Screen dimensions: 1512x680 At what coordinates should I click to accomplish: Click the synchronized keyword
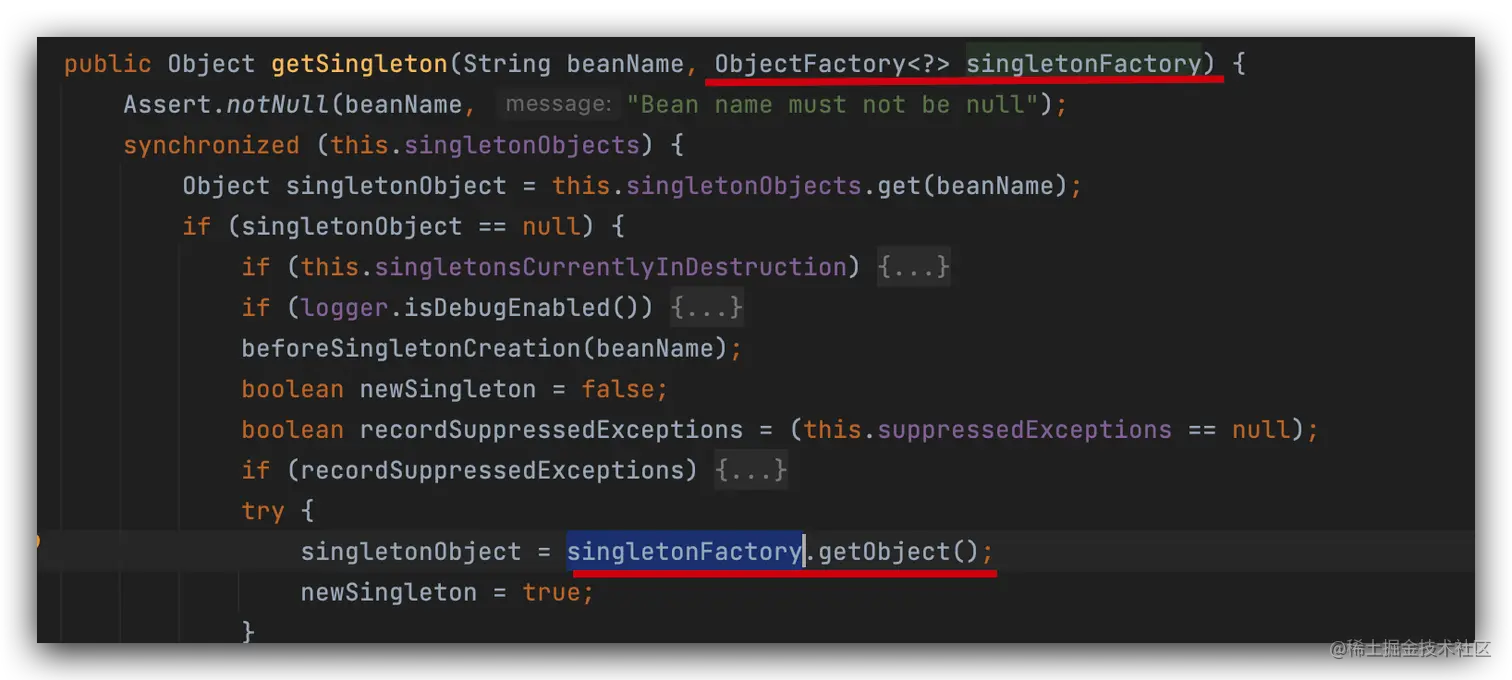tap(211, 146)
